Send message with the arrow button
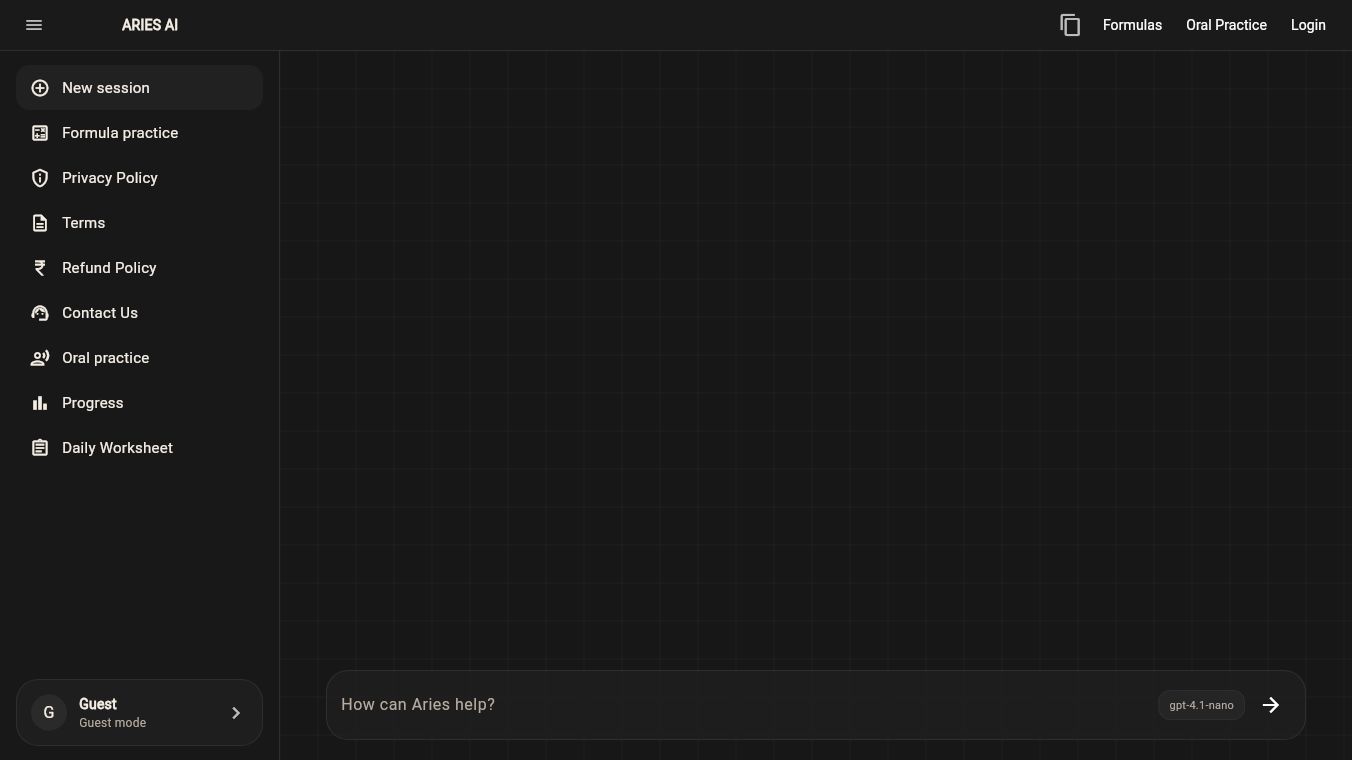 (x=1271, y=705)
